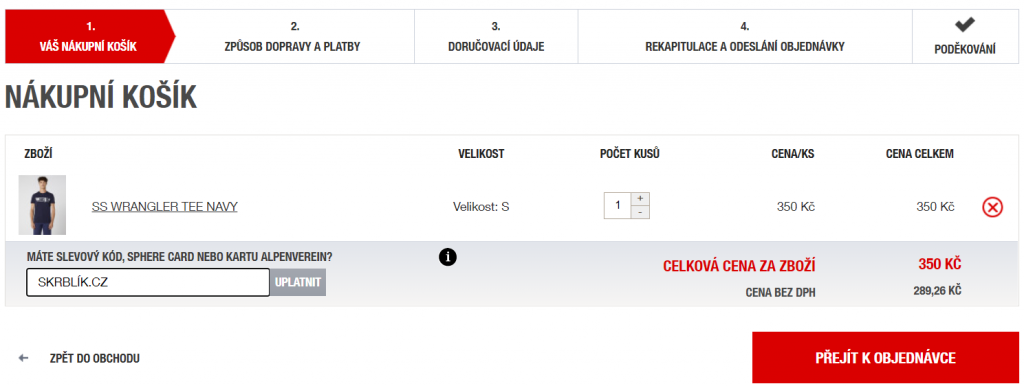Select the Poděkování final step
1024x386 pixels.
point(964,37)
